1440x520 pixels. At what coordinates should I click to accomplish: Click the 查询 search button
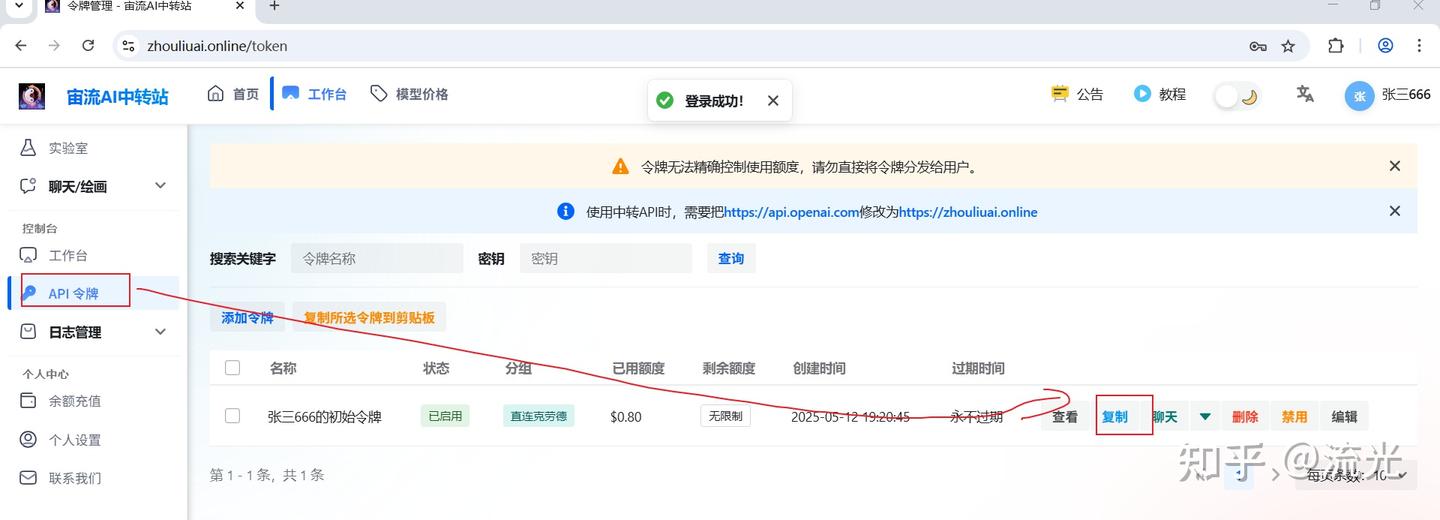731,258
